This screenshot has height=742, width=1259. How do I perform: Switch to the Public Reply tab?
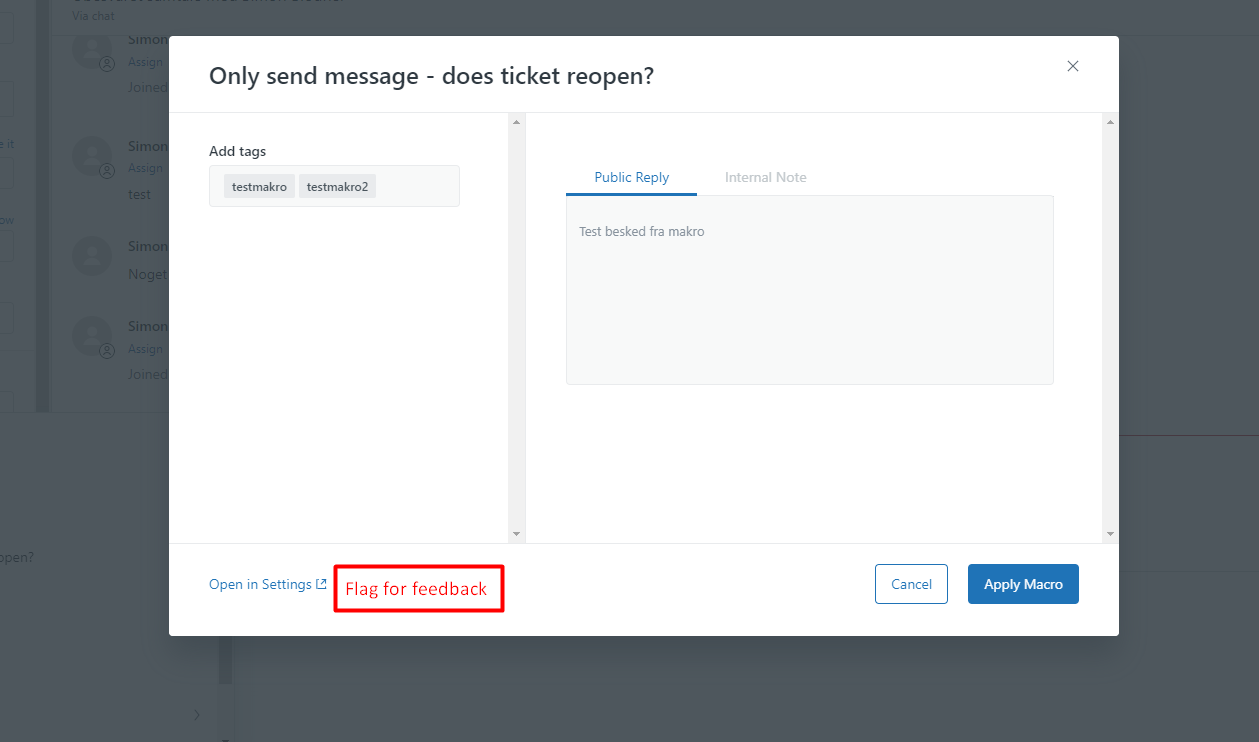tap(631, 177)
